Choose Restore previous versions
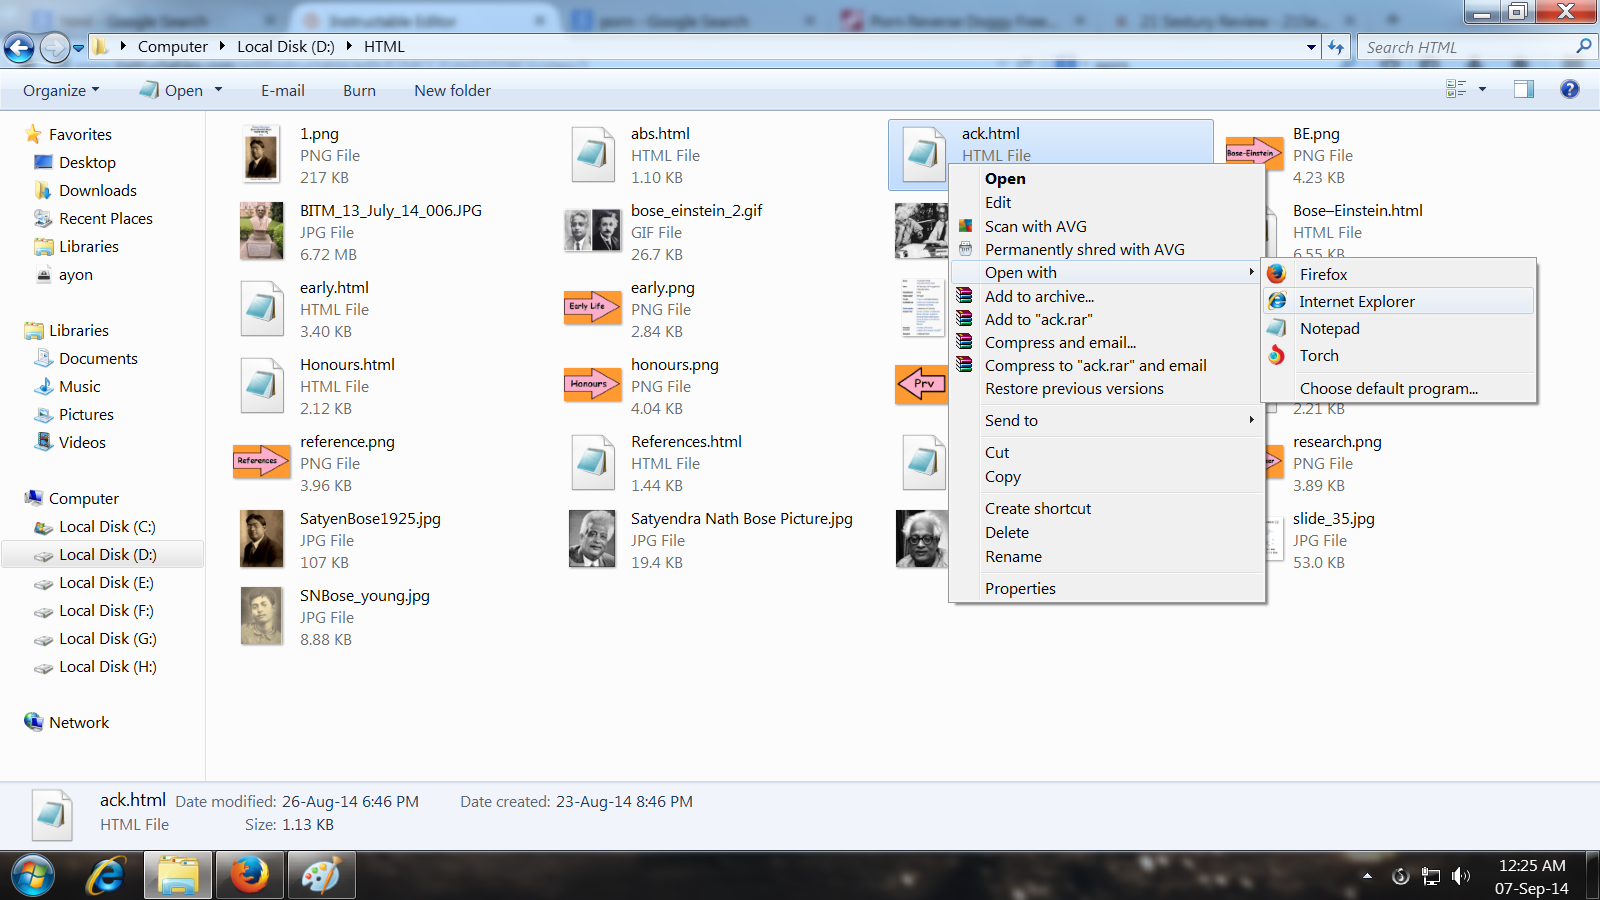This screenshot has width=1600, height=900. pyautogui.click(x=1106, y=388)
